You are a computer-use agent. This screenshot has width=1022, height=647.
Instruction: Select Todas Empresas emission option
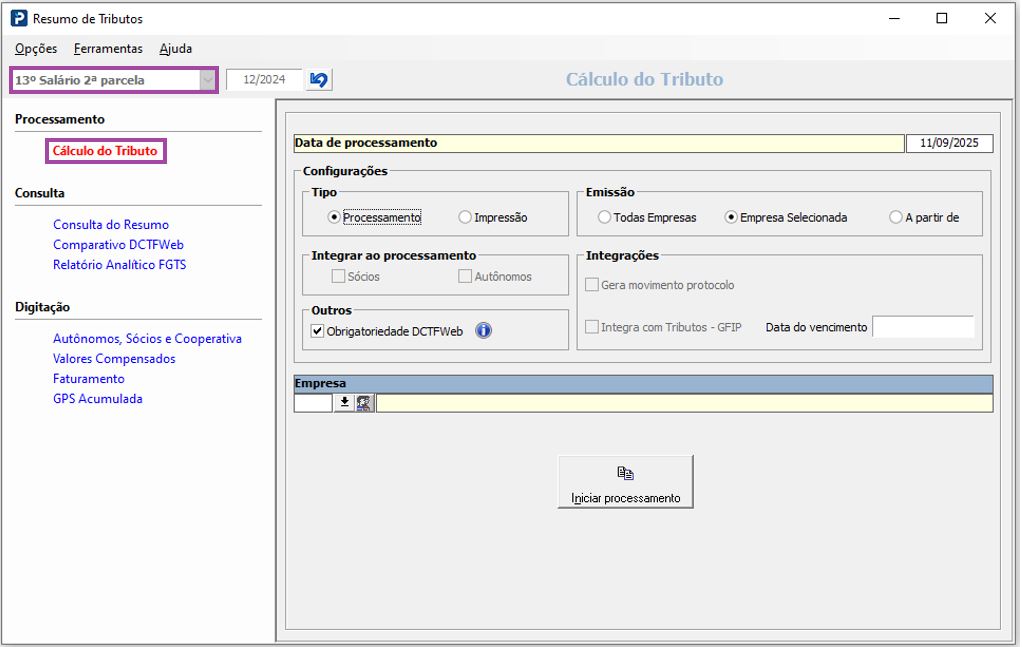click(x=604, y=217)
